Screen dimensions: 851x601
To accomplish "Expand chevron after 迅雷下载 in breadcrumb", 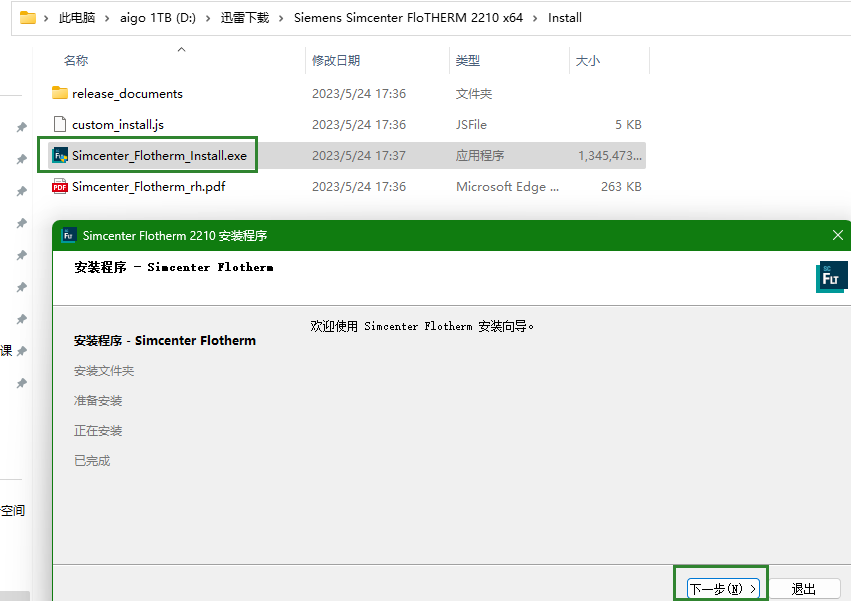I will [x=281, y=18].
